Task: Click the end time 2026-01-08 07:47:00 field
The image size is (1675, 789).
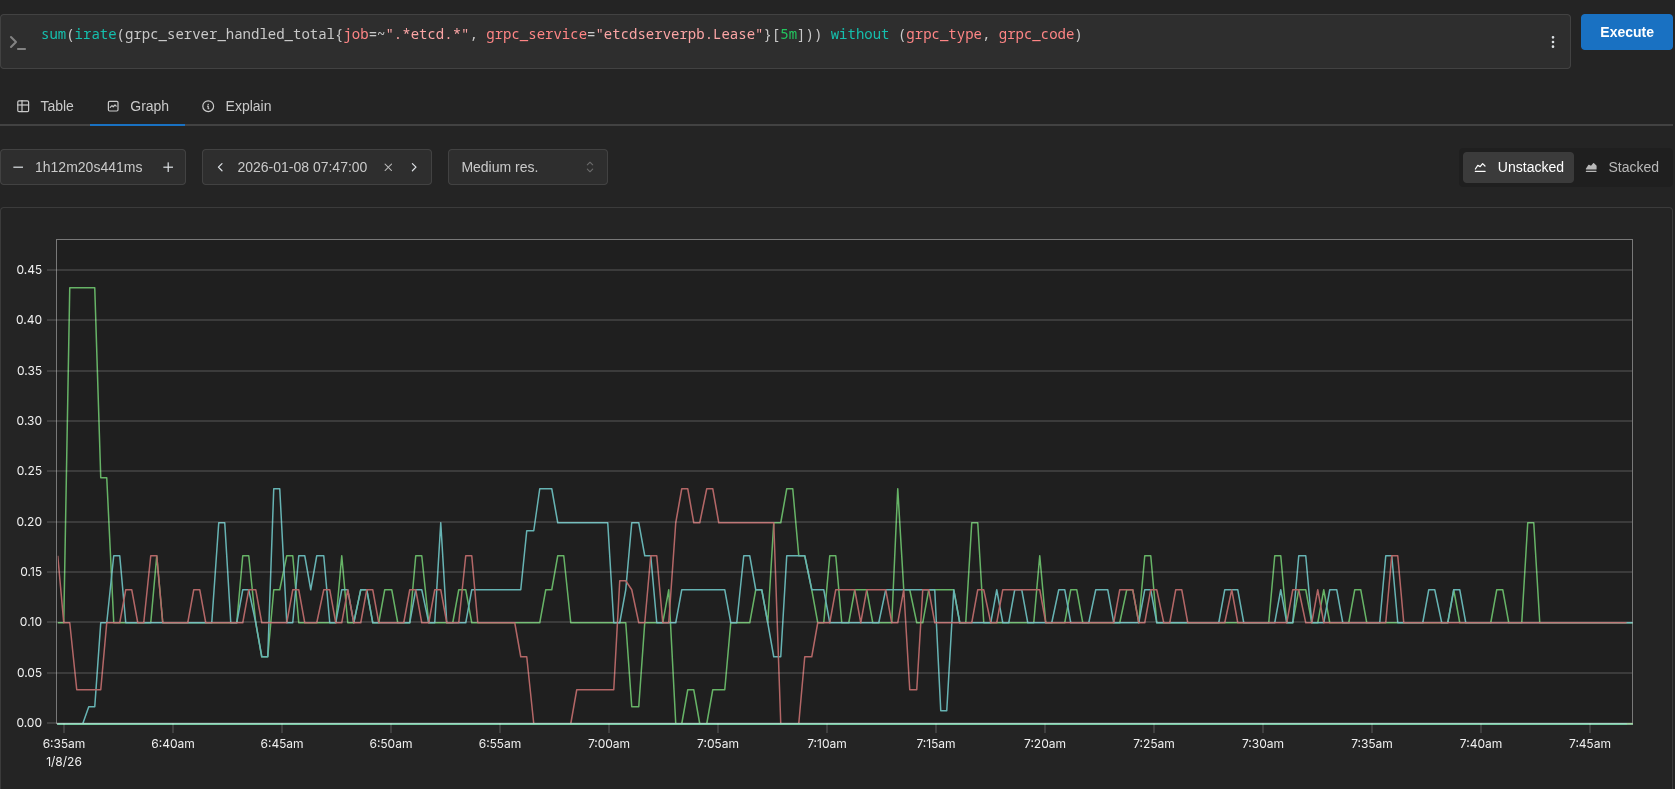Action: [302, 167]
